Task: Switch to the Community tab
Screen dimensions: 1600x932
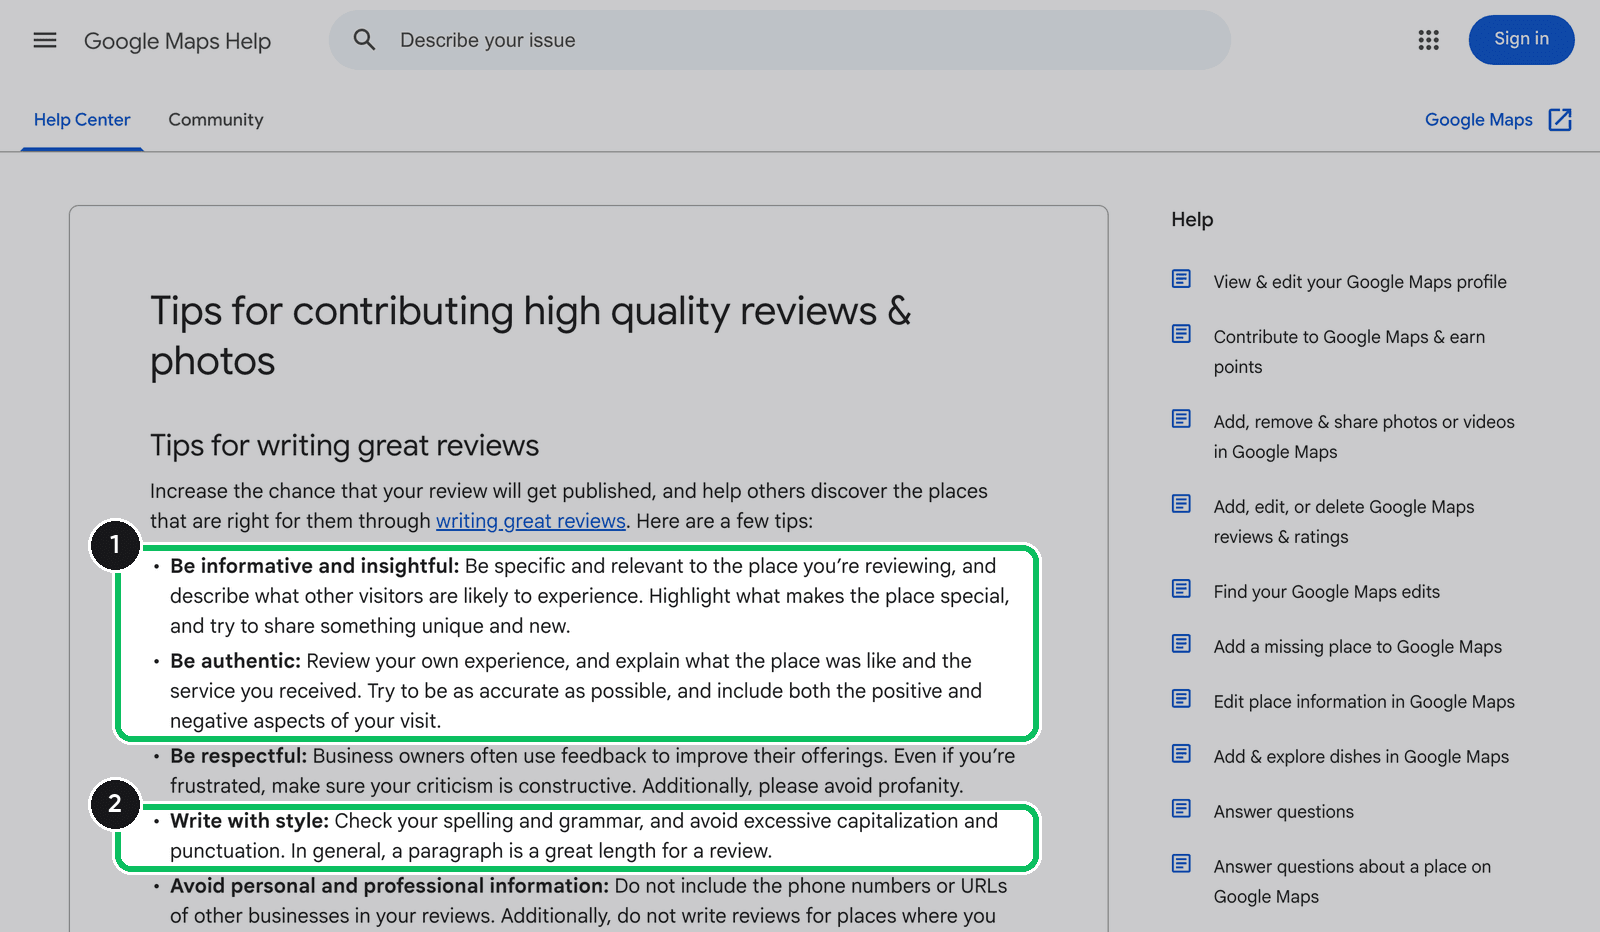Action: 216,120
